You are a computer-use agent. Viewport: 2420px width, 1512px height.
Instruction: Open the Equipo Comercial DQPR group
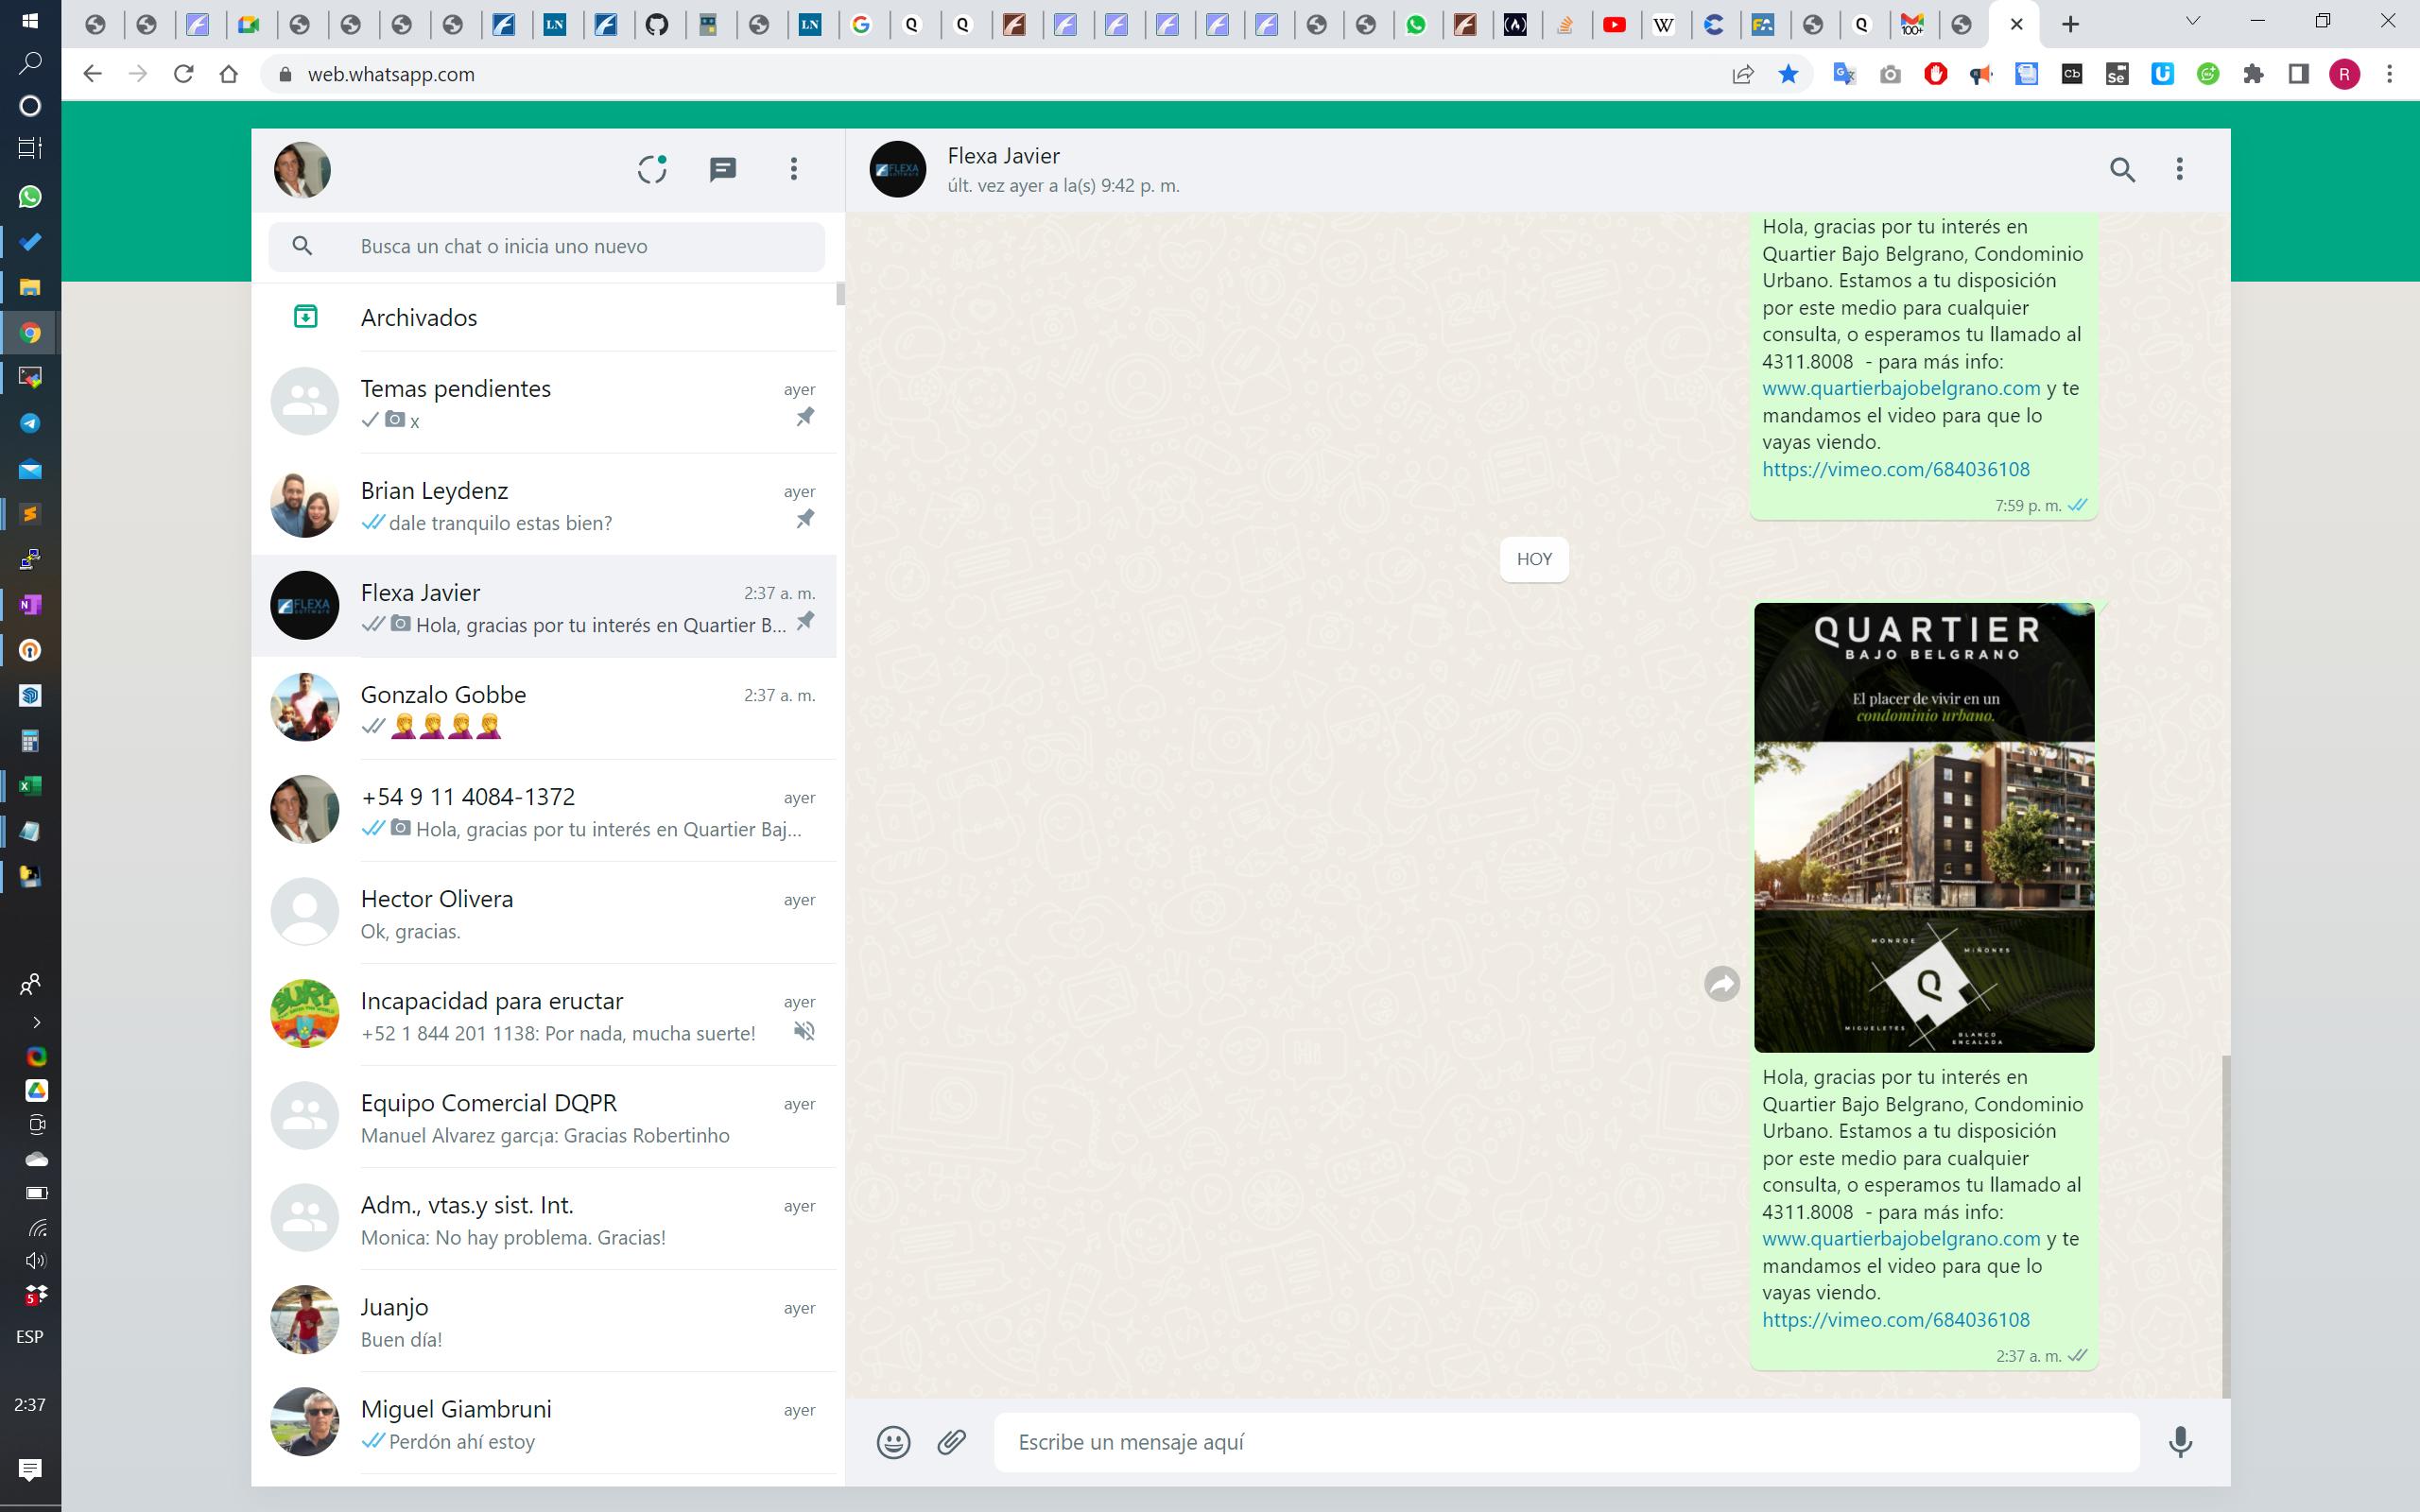(544, 1116)
